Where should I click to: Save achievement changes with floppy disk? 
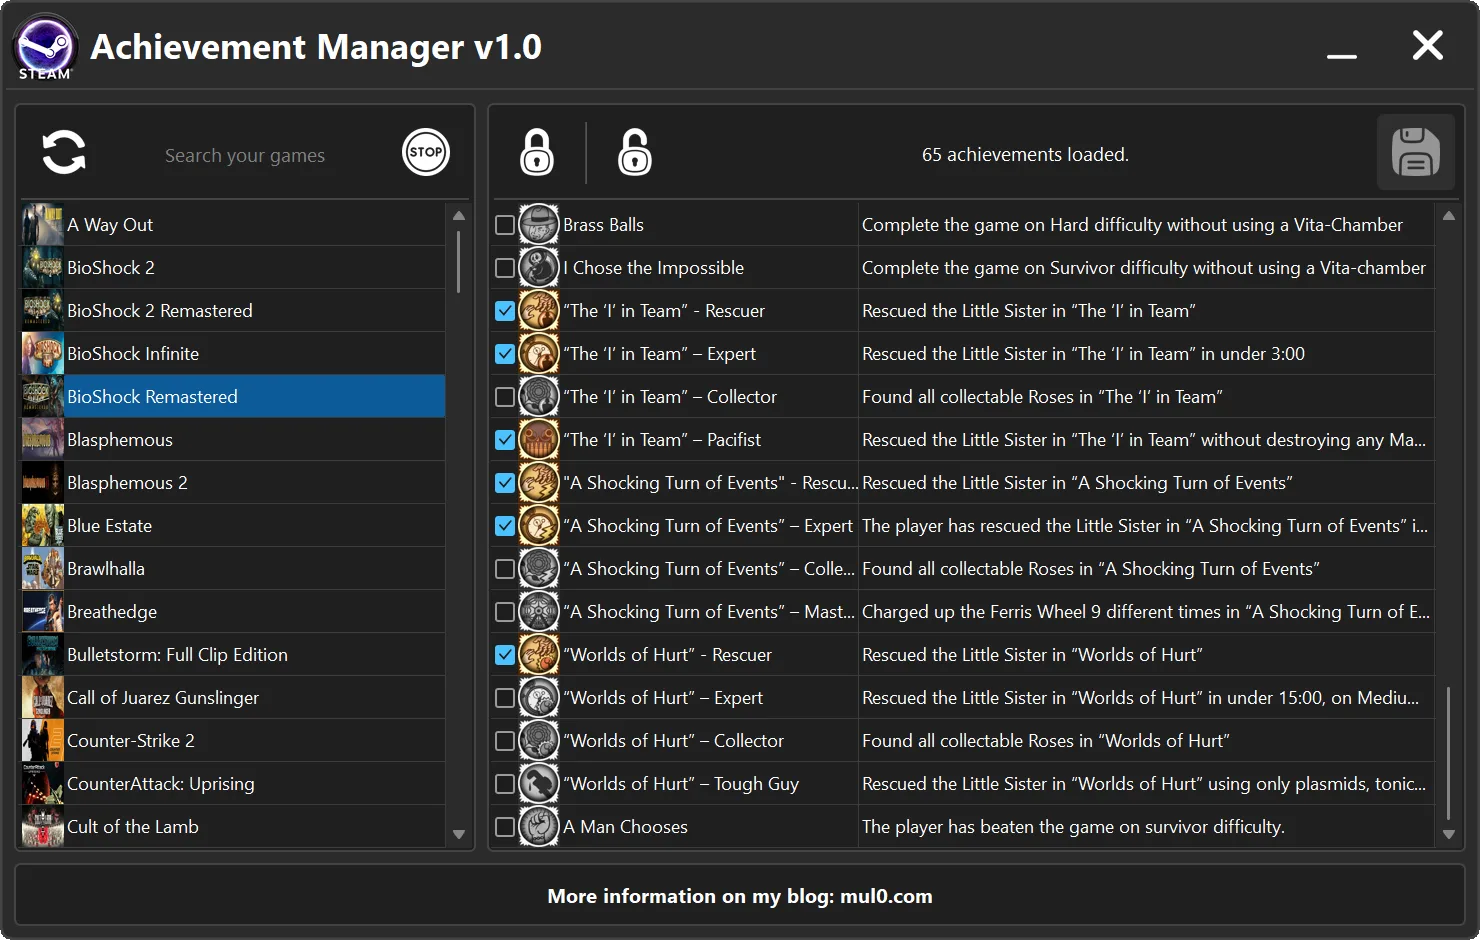tap(1416, 153)
